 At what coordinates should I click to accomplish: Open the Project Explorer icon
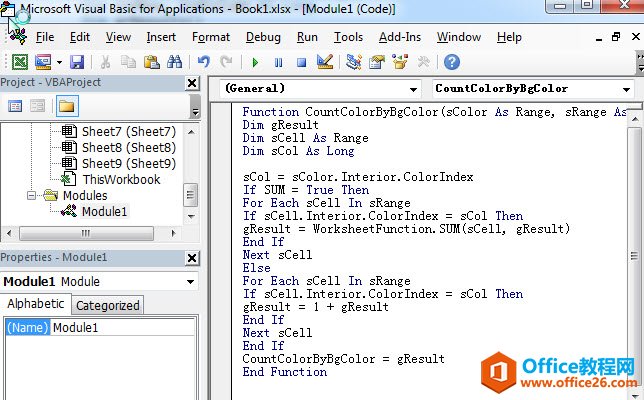point(354,62)
